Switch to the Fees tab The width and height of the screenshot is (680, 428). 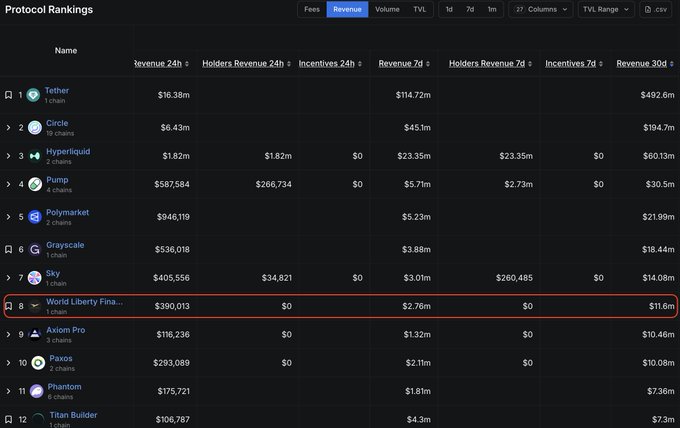coord(312,9)
